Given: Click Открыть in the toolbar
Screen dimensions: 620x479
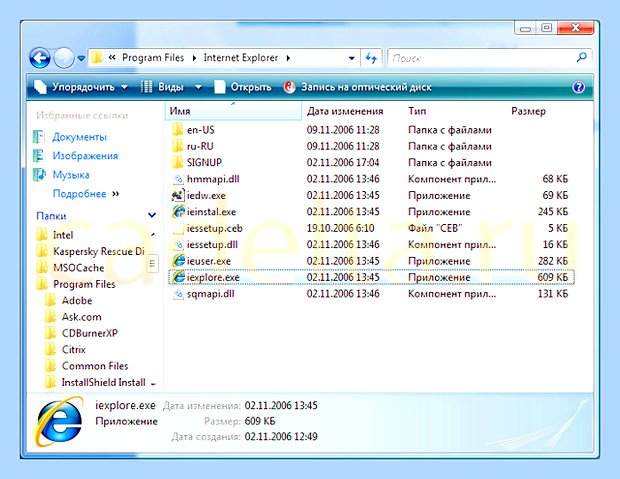Looking at the screenshot, I should point(243,87).
